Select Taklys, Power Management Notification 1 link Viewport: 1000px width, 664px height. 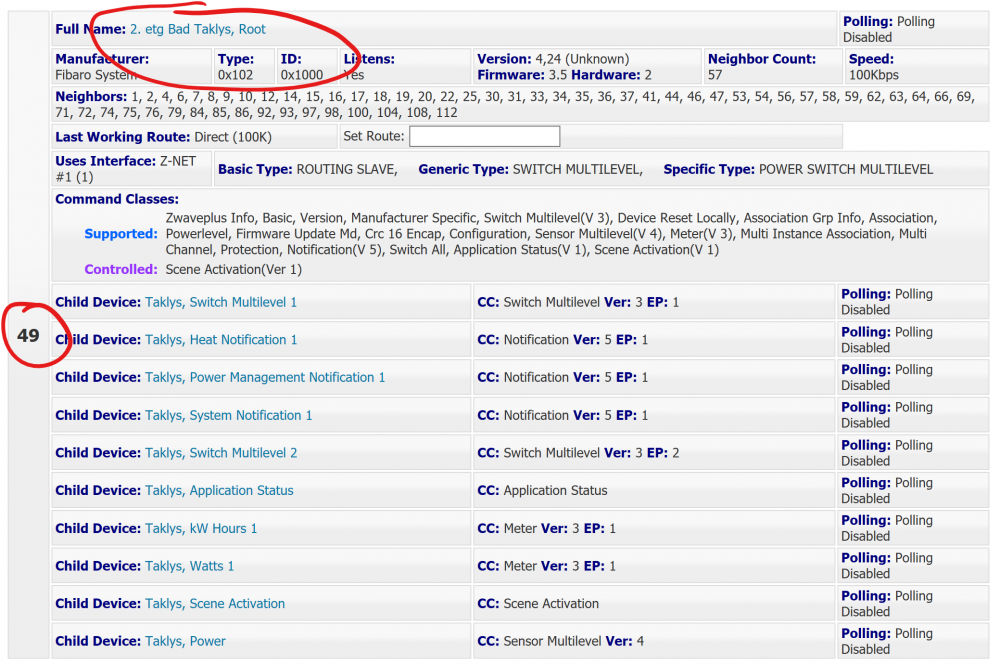(264, 378)
